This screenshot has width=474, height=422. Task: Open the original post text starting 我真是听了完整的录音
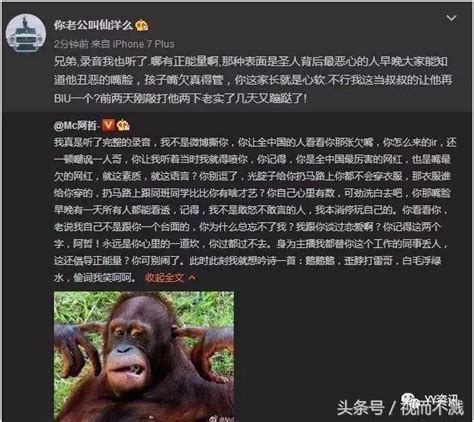[255, 210]
